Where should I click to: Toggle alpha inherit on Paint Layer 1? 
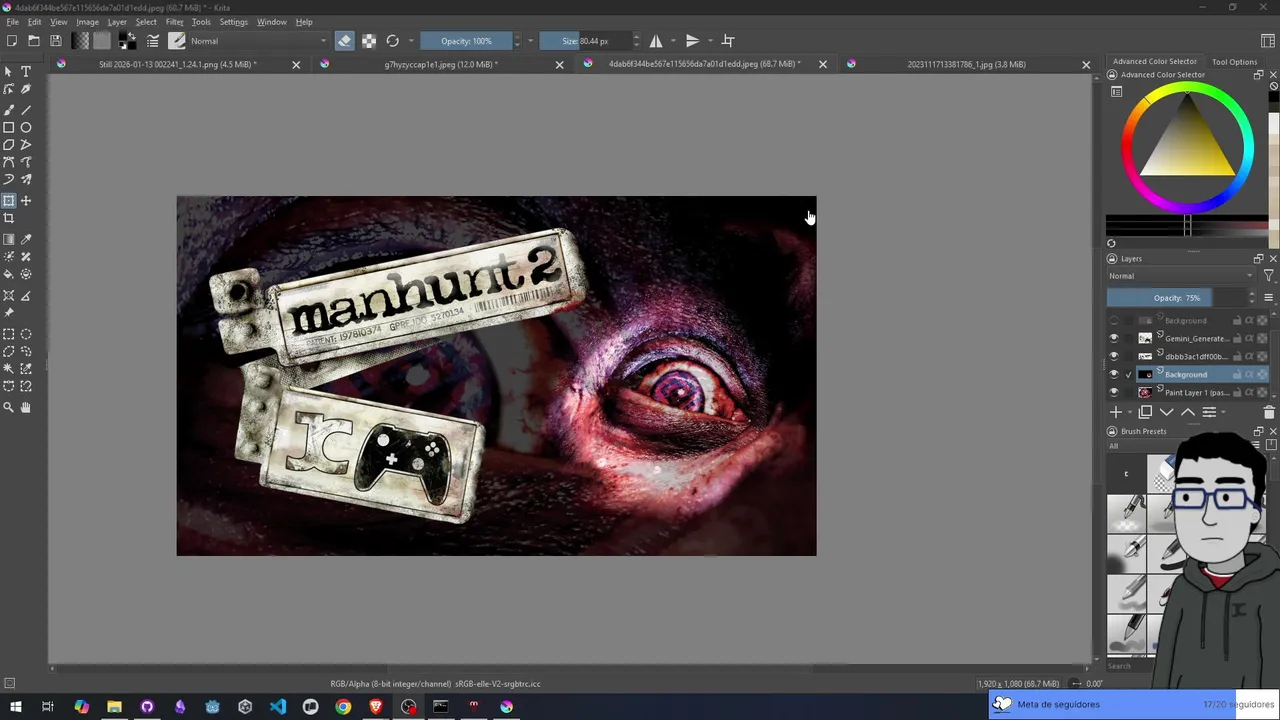point(1249,392)
